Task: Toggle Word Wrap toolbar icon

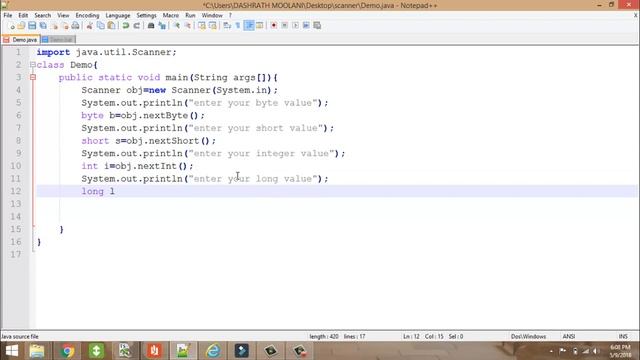Action: coord(227,26)
